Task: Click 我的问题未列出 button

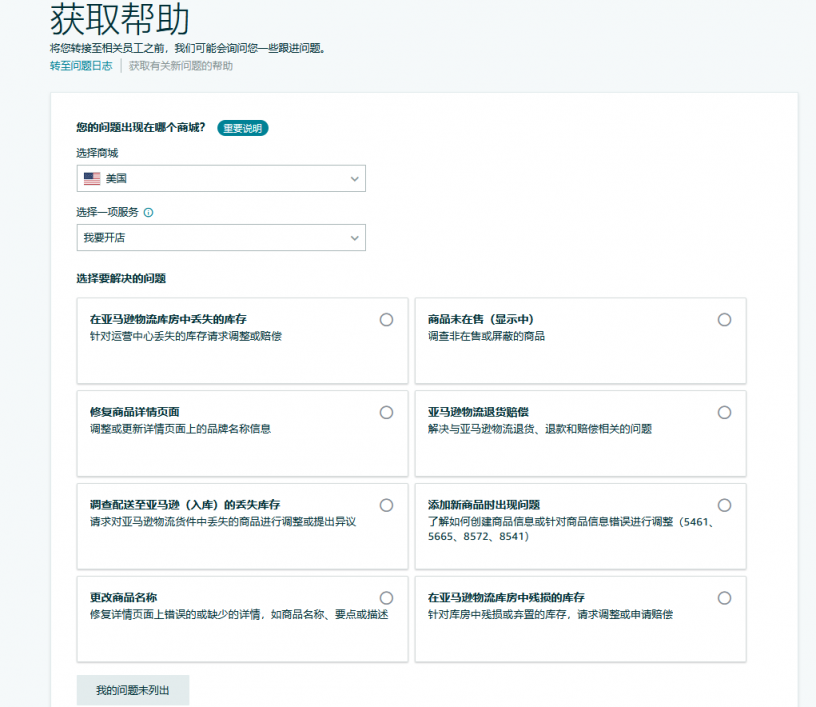Action: (x=133, y=690)
